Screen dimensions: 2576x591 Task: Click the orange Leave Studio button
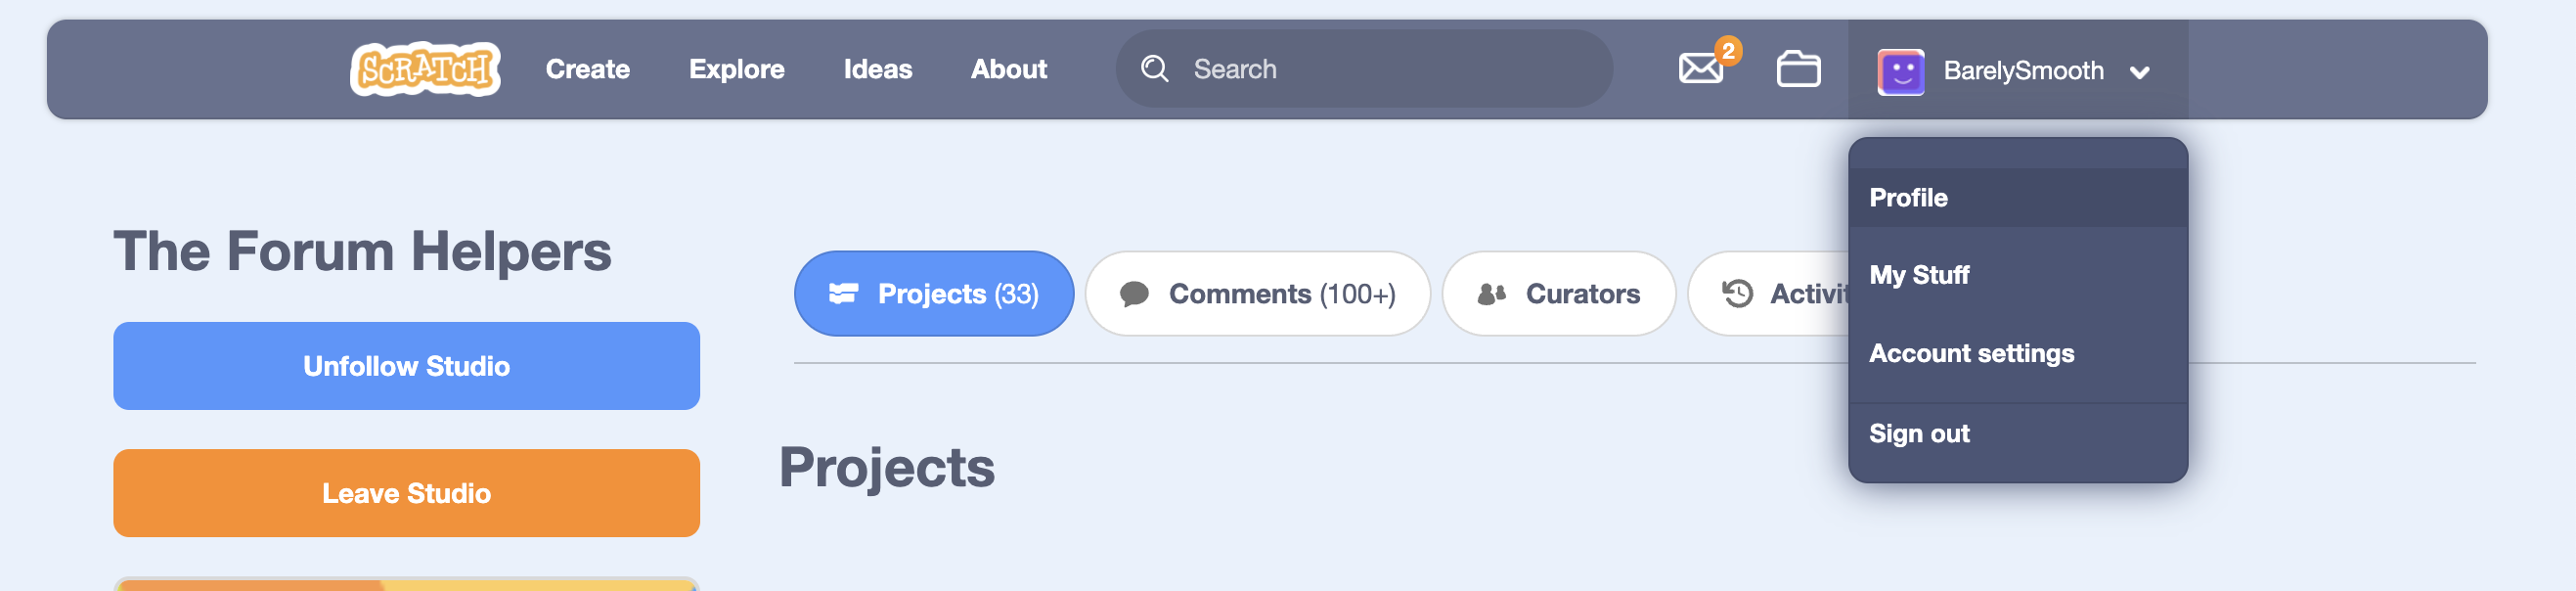(x=406, y=493)
